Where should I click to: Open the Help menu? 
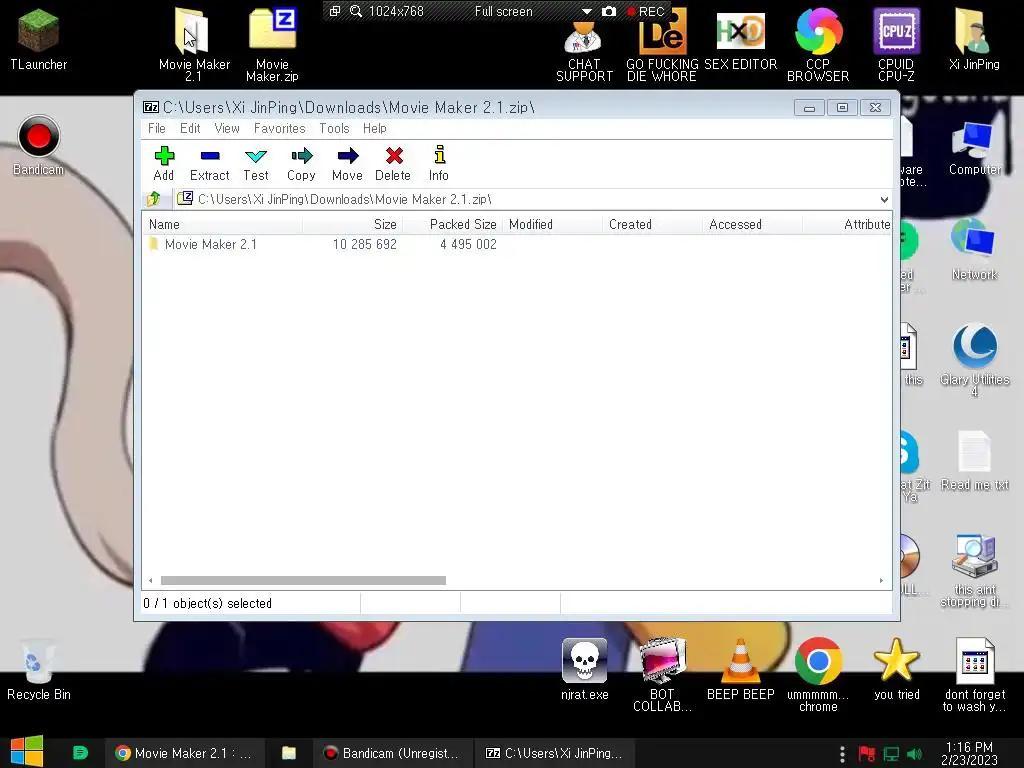pyautogui.click(x=375, y=128)
